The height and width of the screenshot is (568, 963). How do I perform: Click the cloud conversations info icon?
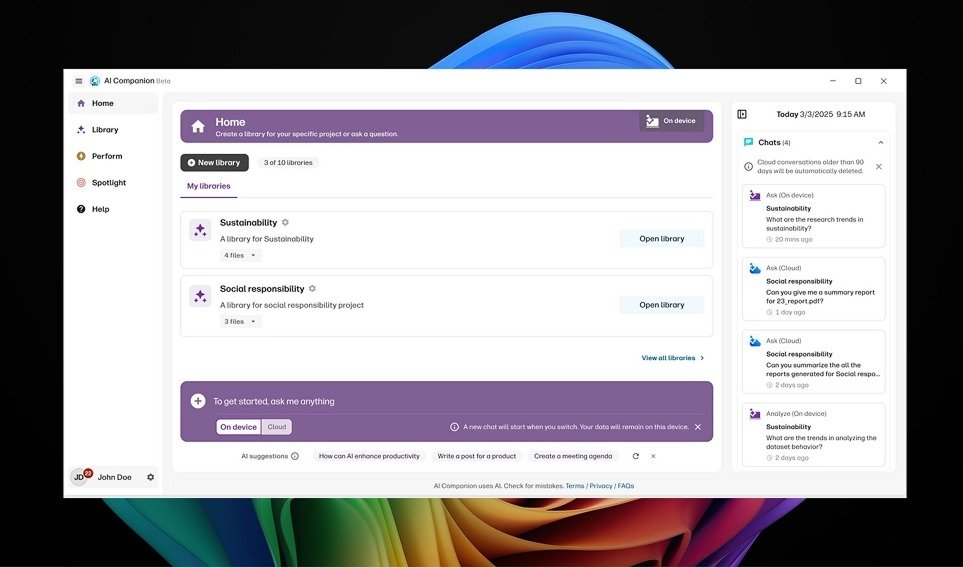pos(748,166)
